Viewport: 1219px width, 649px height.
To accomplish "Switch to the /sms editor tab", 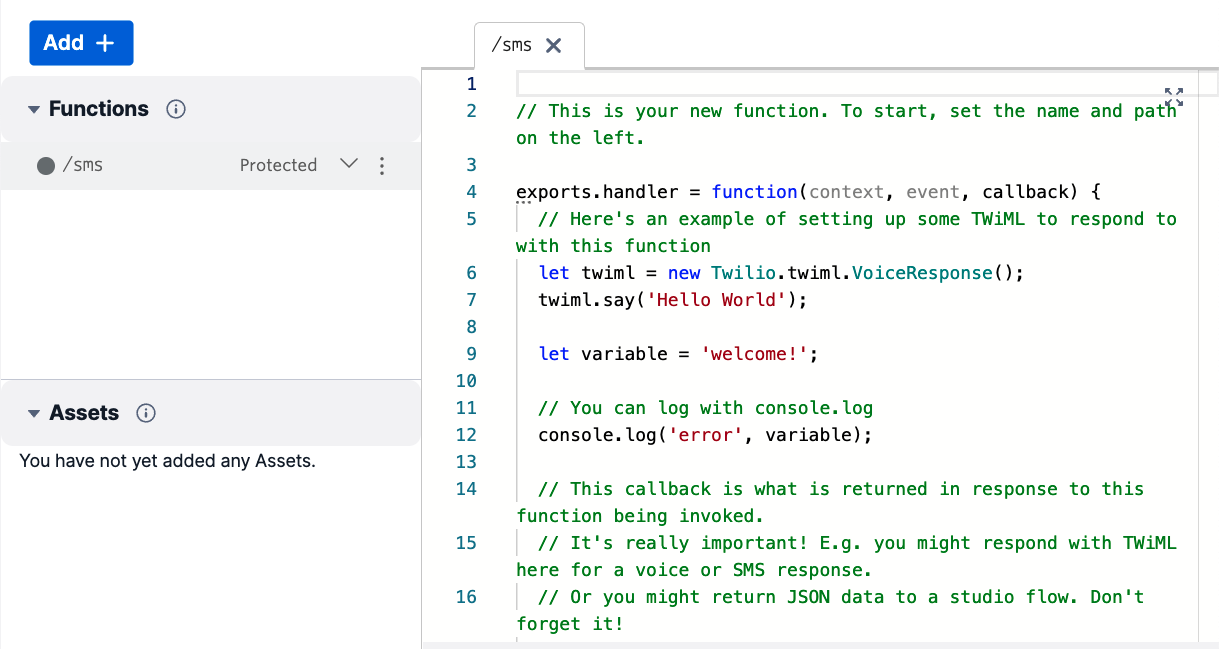I will pos(511,46).
